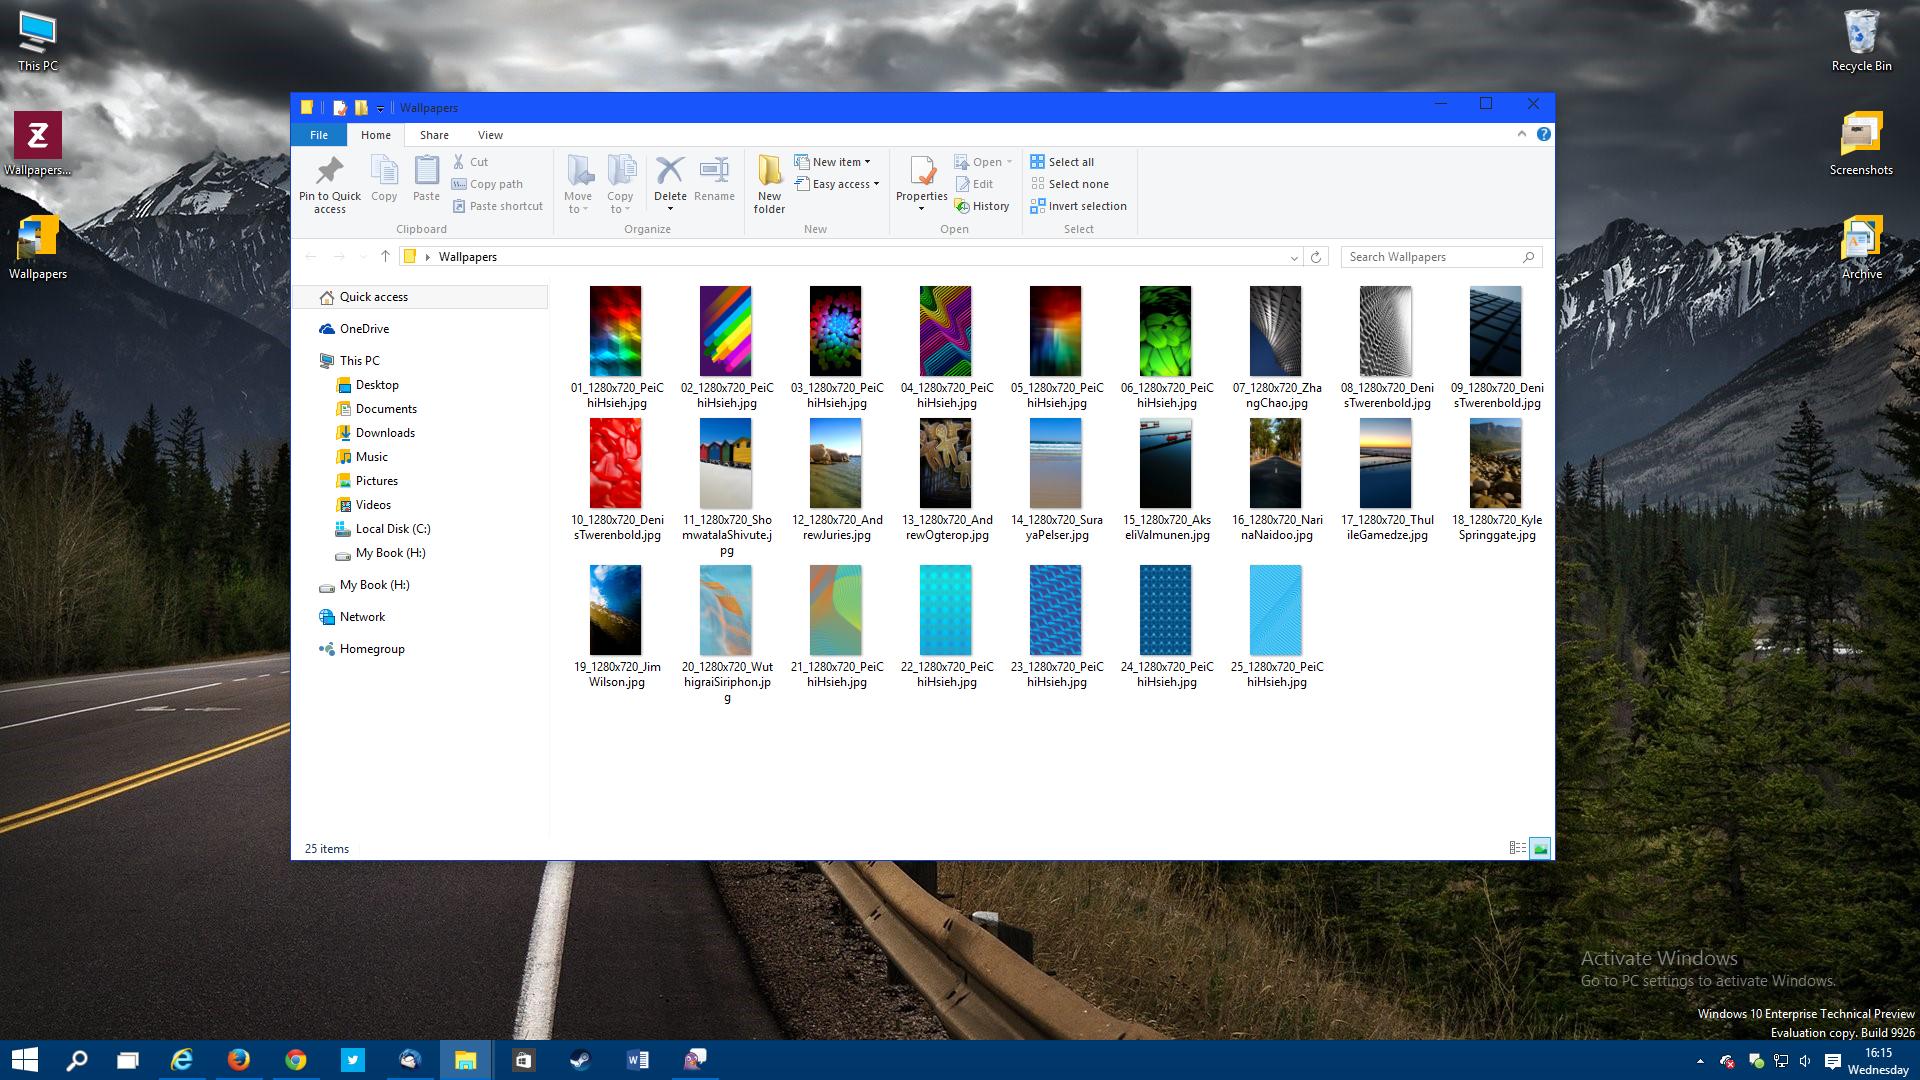Screen dimensions: 1920x1080
Task: Click the Search Wallpapers input field
Action: pos(1439,257)
